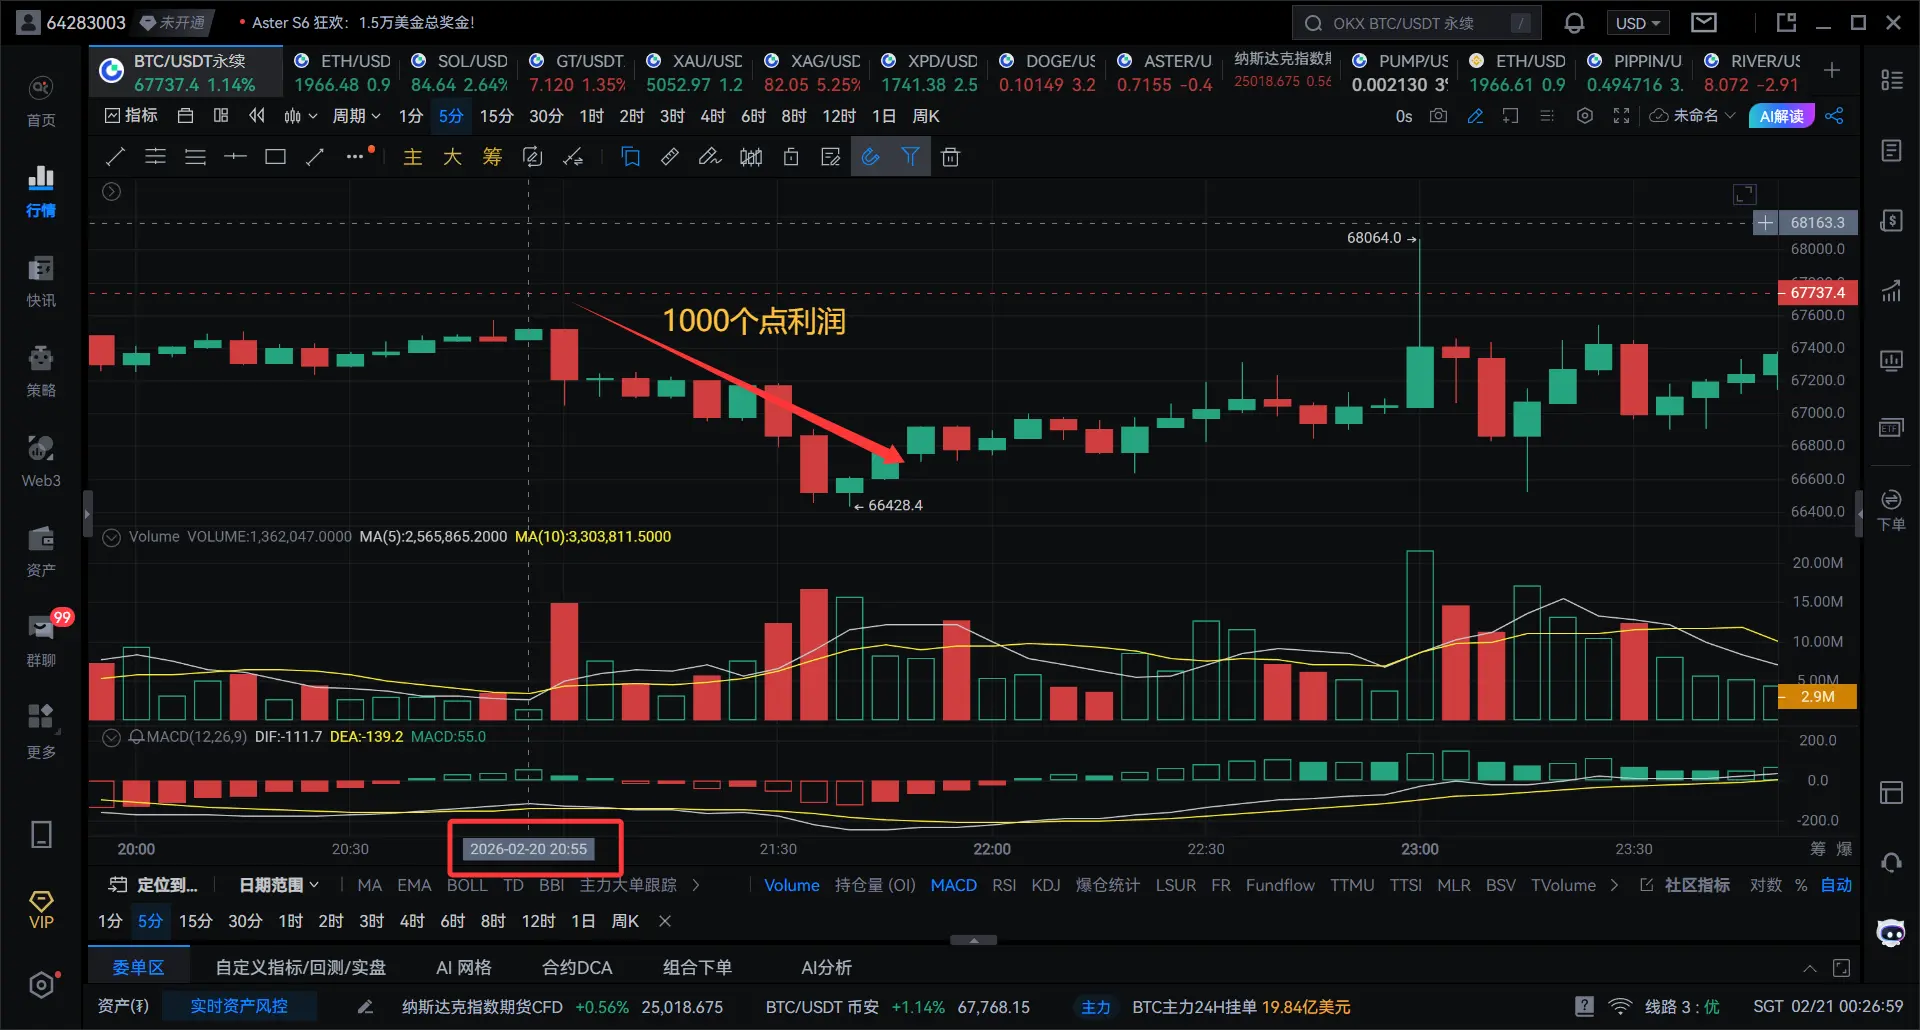Screen dimensions: 1920x1030
Task: Click the blue magnet snap icon
Action: click(x=871, y=157)
